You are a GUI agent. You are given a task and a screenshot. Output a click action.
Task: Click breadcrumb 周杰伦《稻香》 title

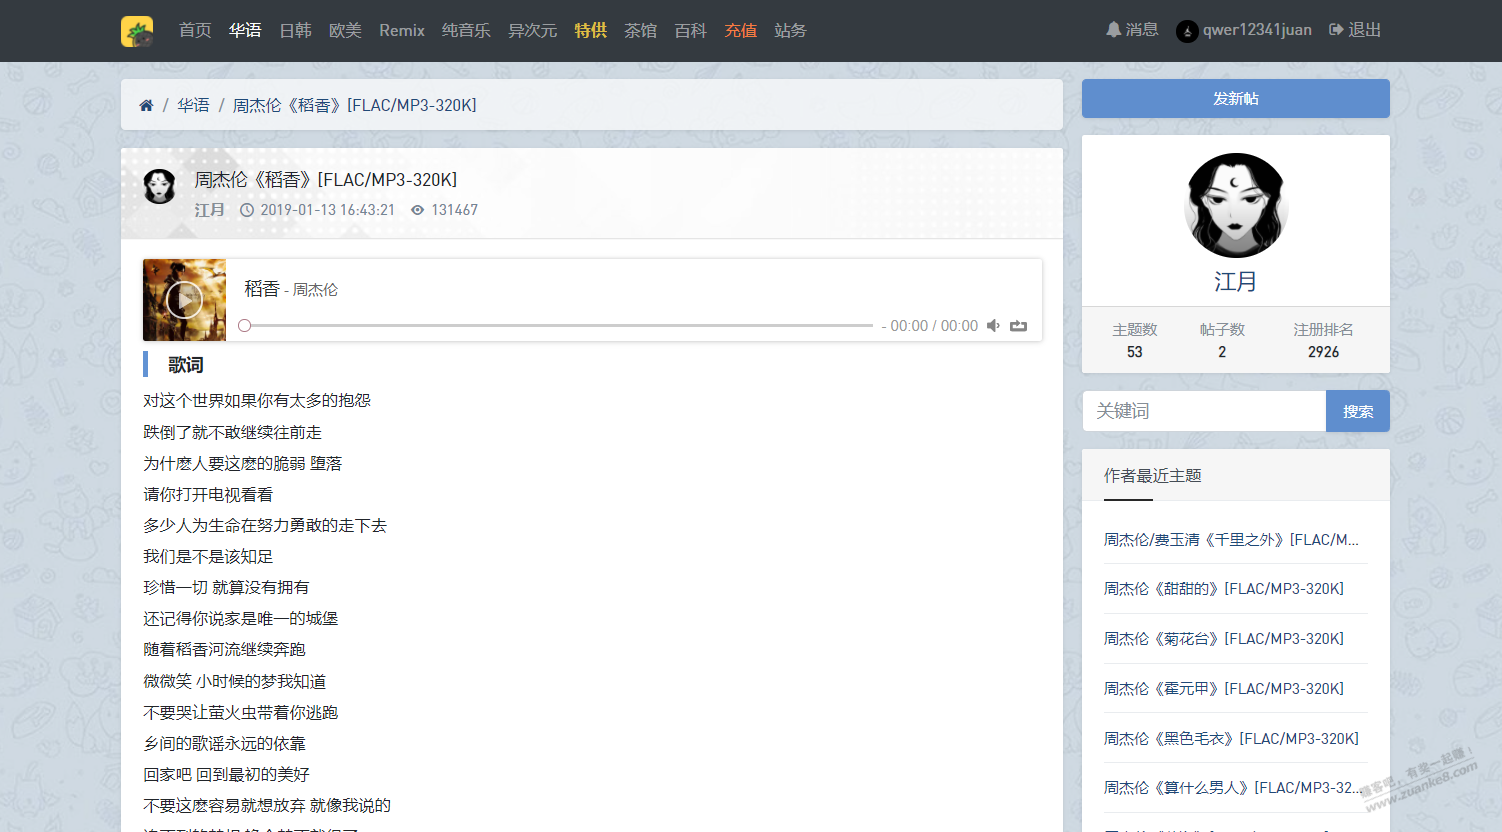[354, 105]
